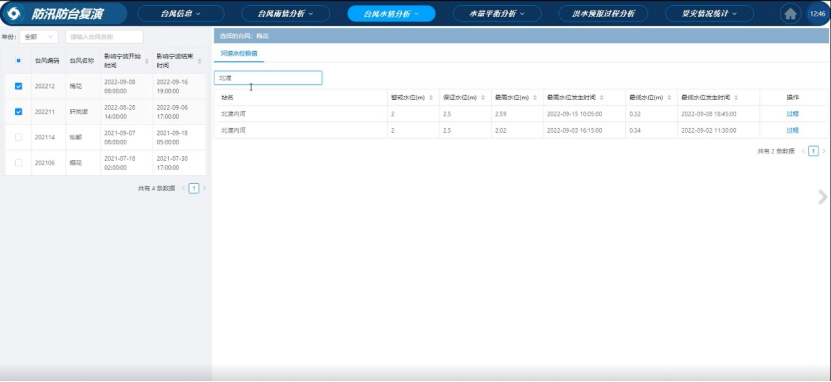Sort by 影响宁波结束时间 column arrows
Viewport: 831px width, 382px height.
coord(199,61)
